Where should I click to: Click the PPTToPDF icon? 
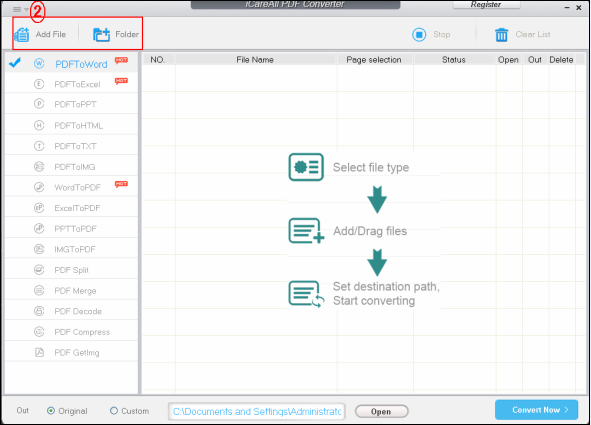(x=39, y=228)
